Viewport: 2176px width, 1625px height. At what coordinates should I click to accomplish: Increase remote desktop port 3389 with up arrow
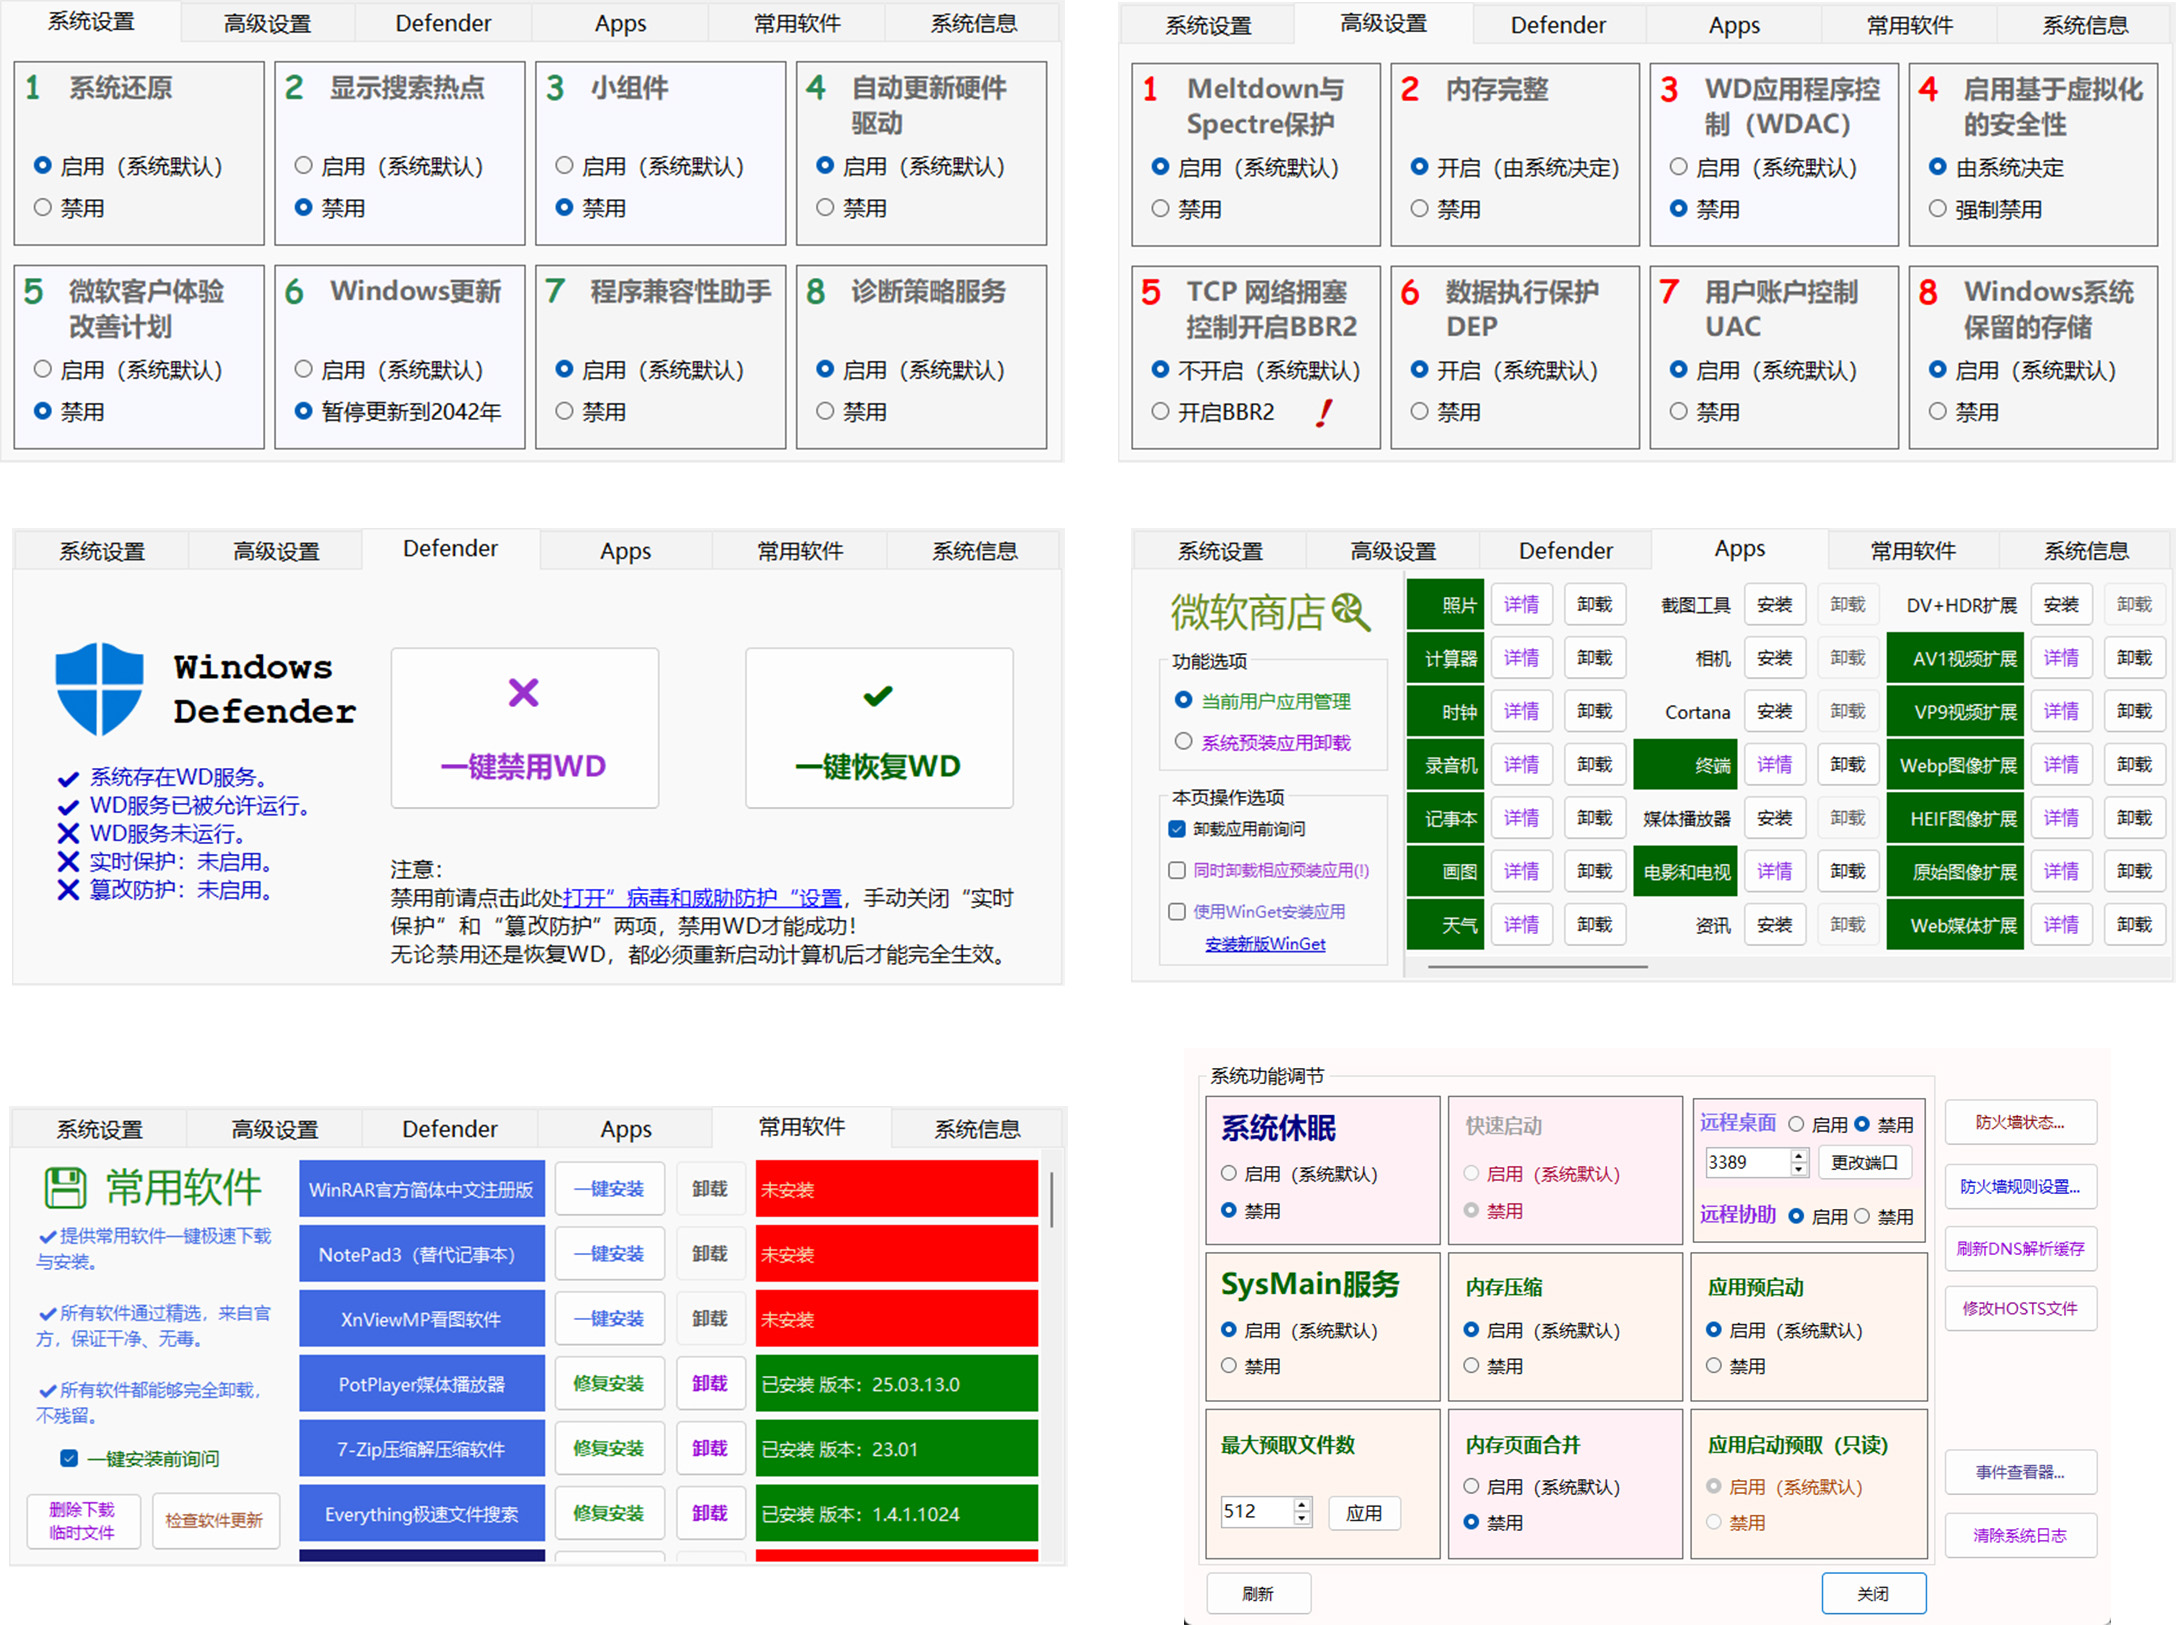[1799, 1156]
